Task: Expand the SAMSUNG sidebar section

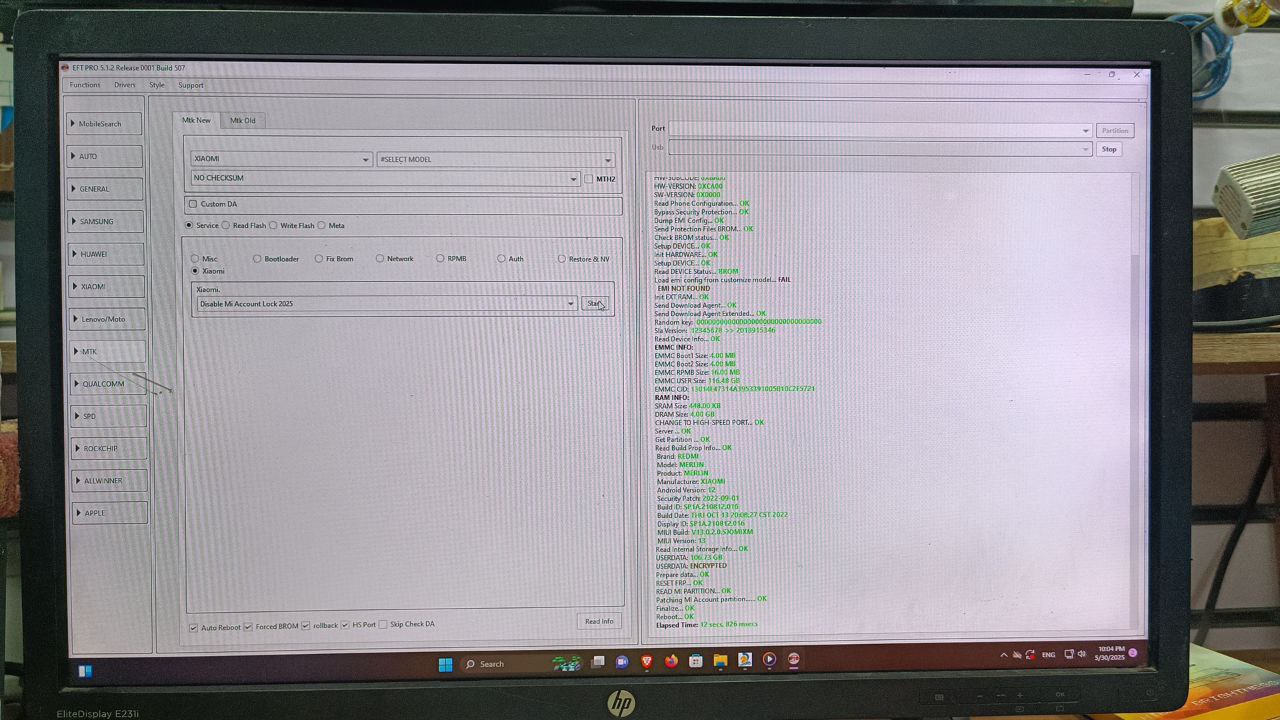Action: pos(105,221)
